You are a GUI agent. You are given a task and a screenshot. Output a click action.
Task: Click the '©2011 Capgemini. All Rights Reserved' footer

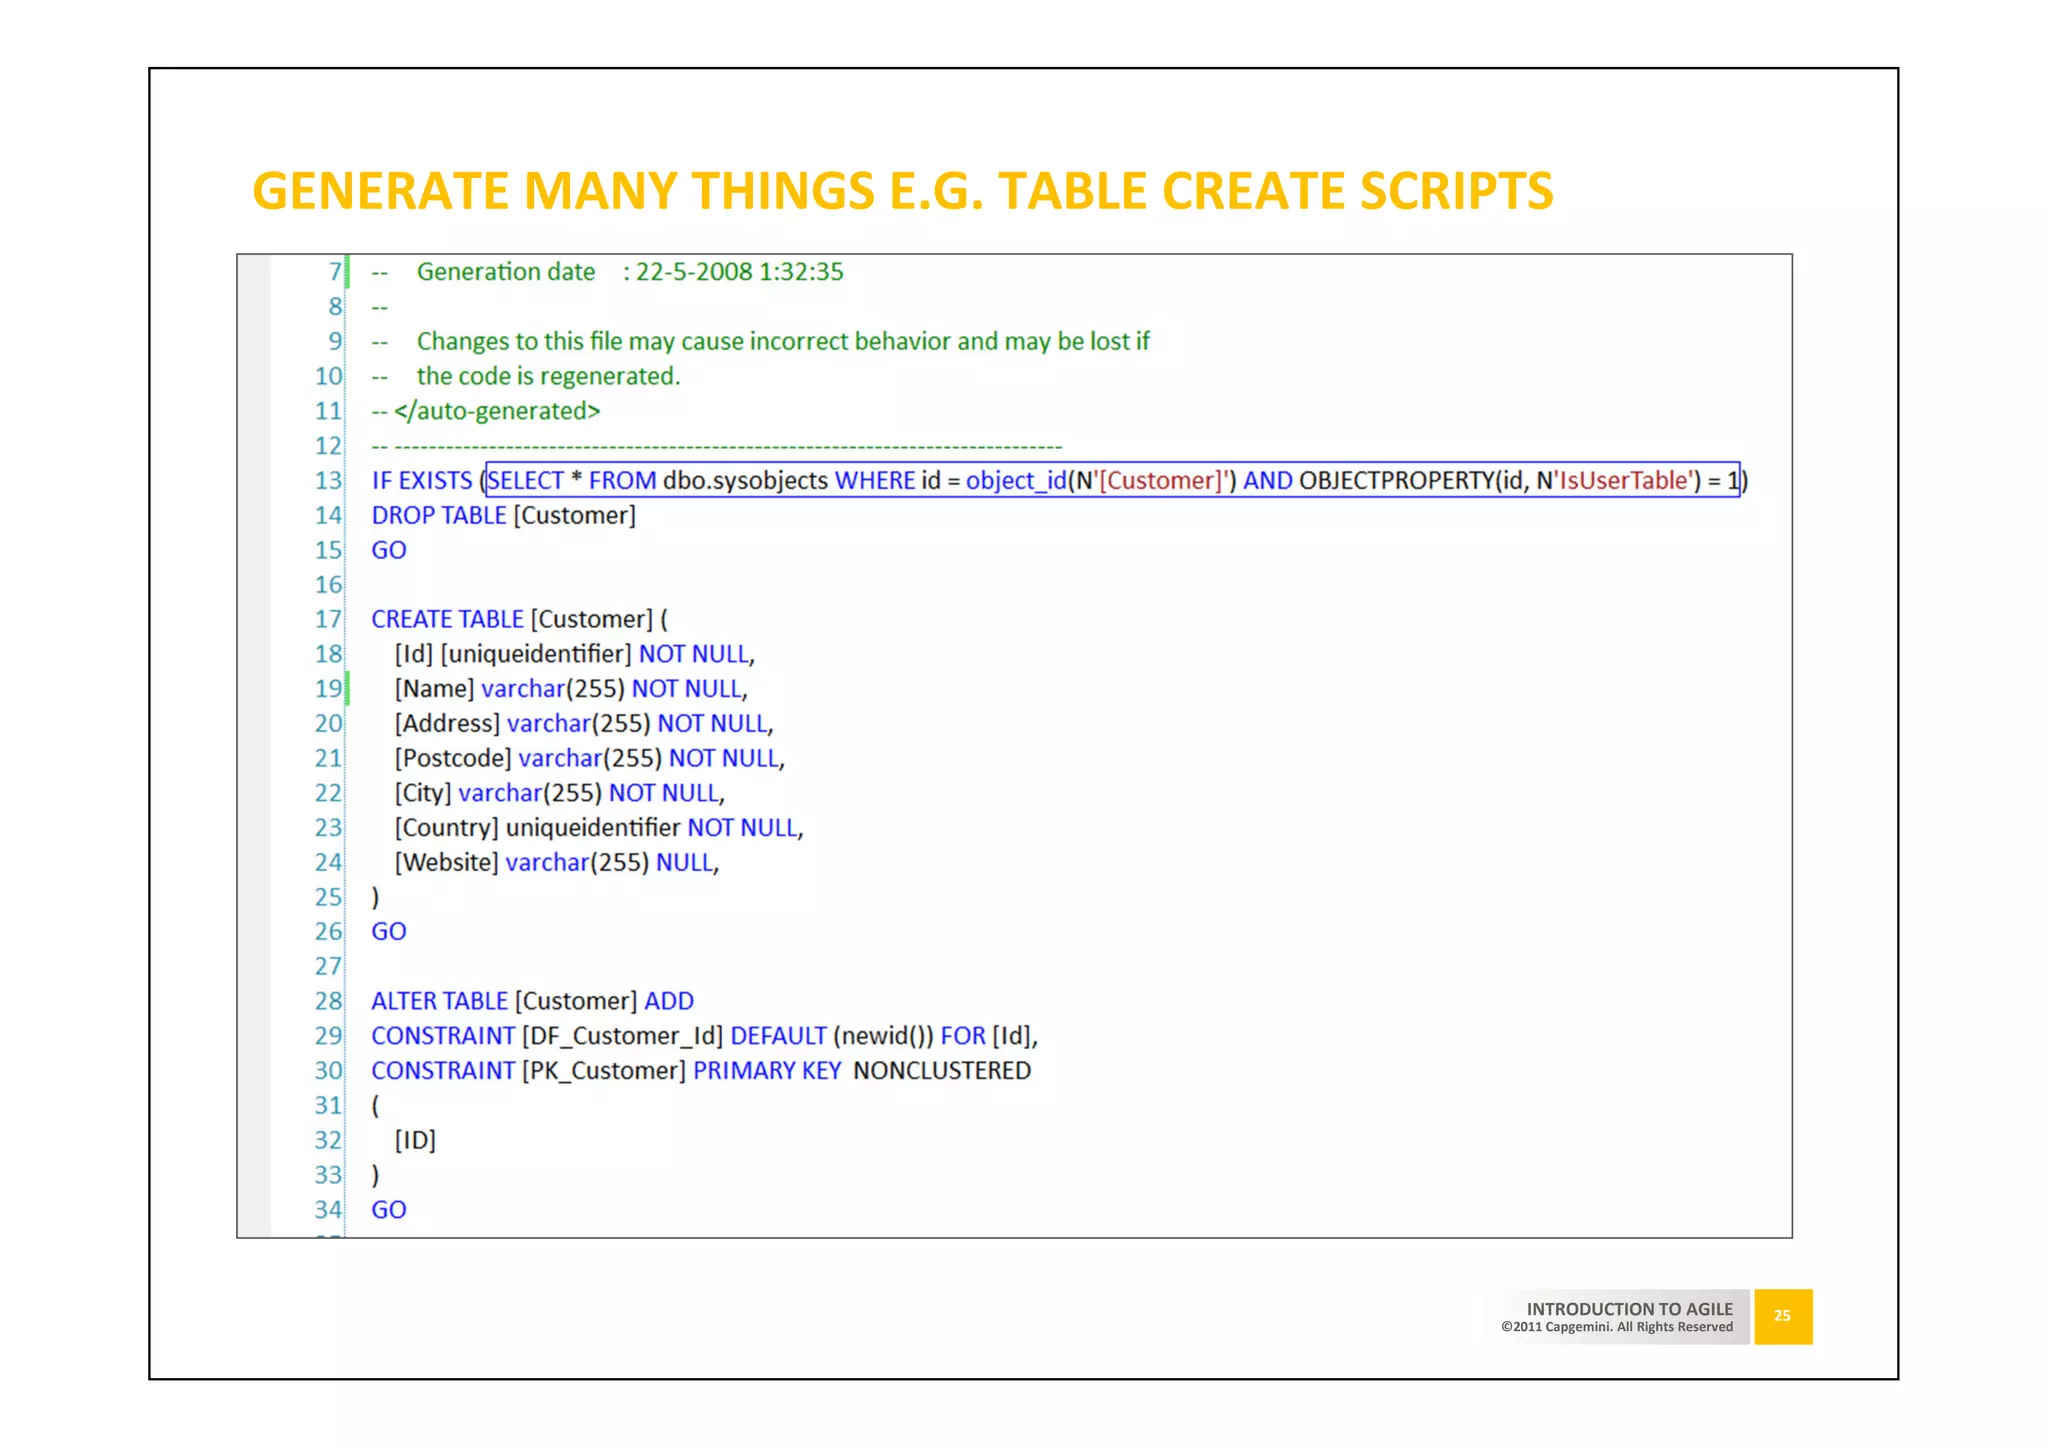point(1617,1328)
